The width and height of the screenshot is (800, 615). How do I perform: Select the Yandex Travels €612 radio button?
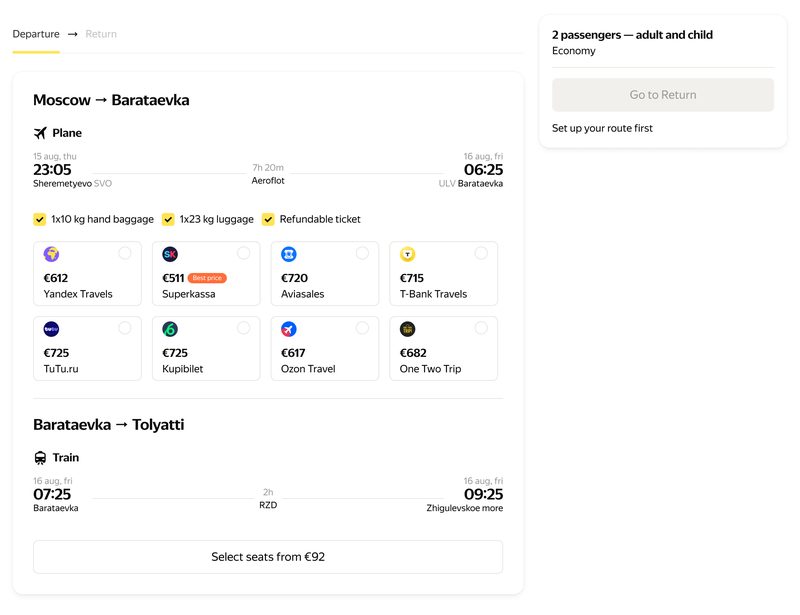tap(124, 253)
